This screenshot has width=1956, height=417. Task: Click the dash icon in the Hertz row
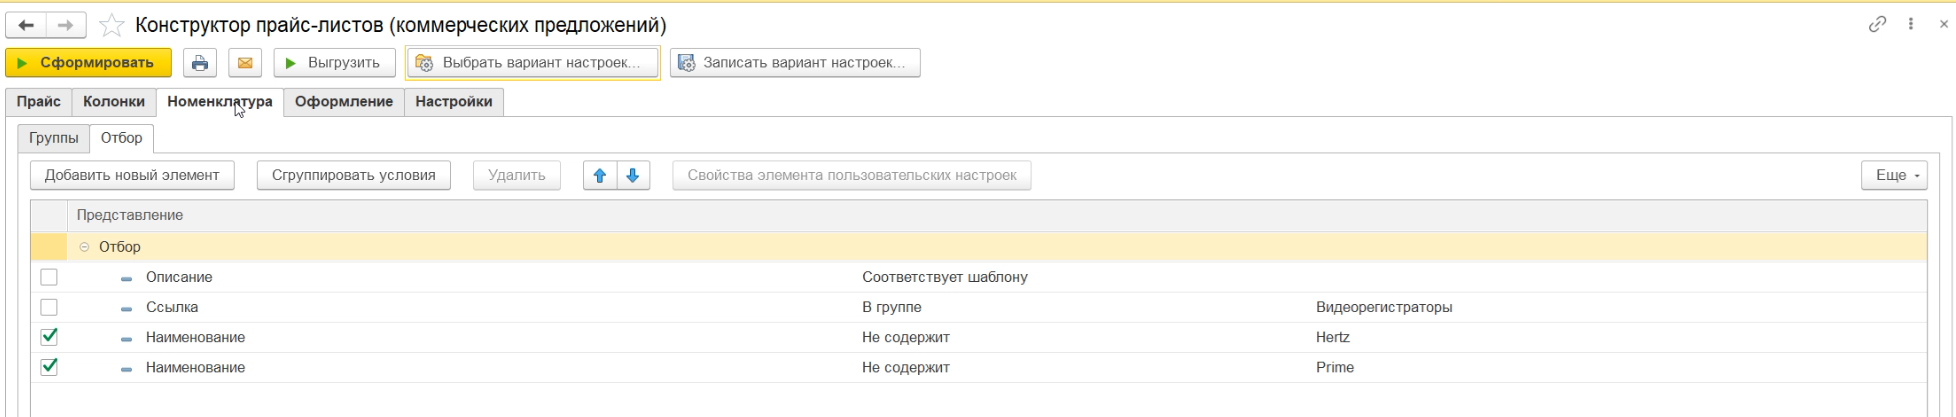(x=126, y=338)
